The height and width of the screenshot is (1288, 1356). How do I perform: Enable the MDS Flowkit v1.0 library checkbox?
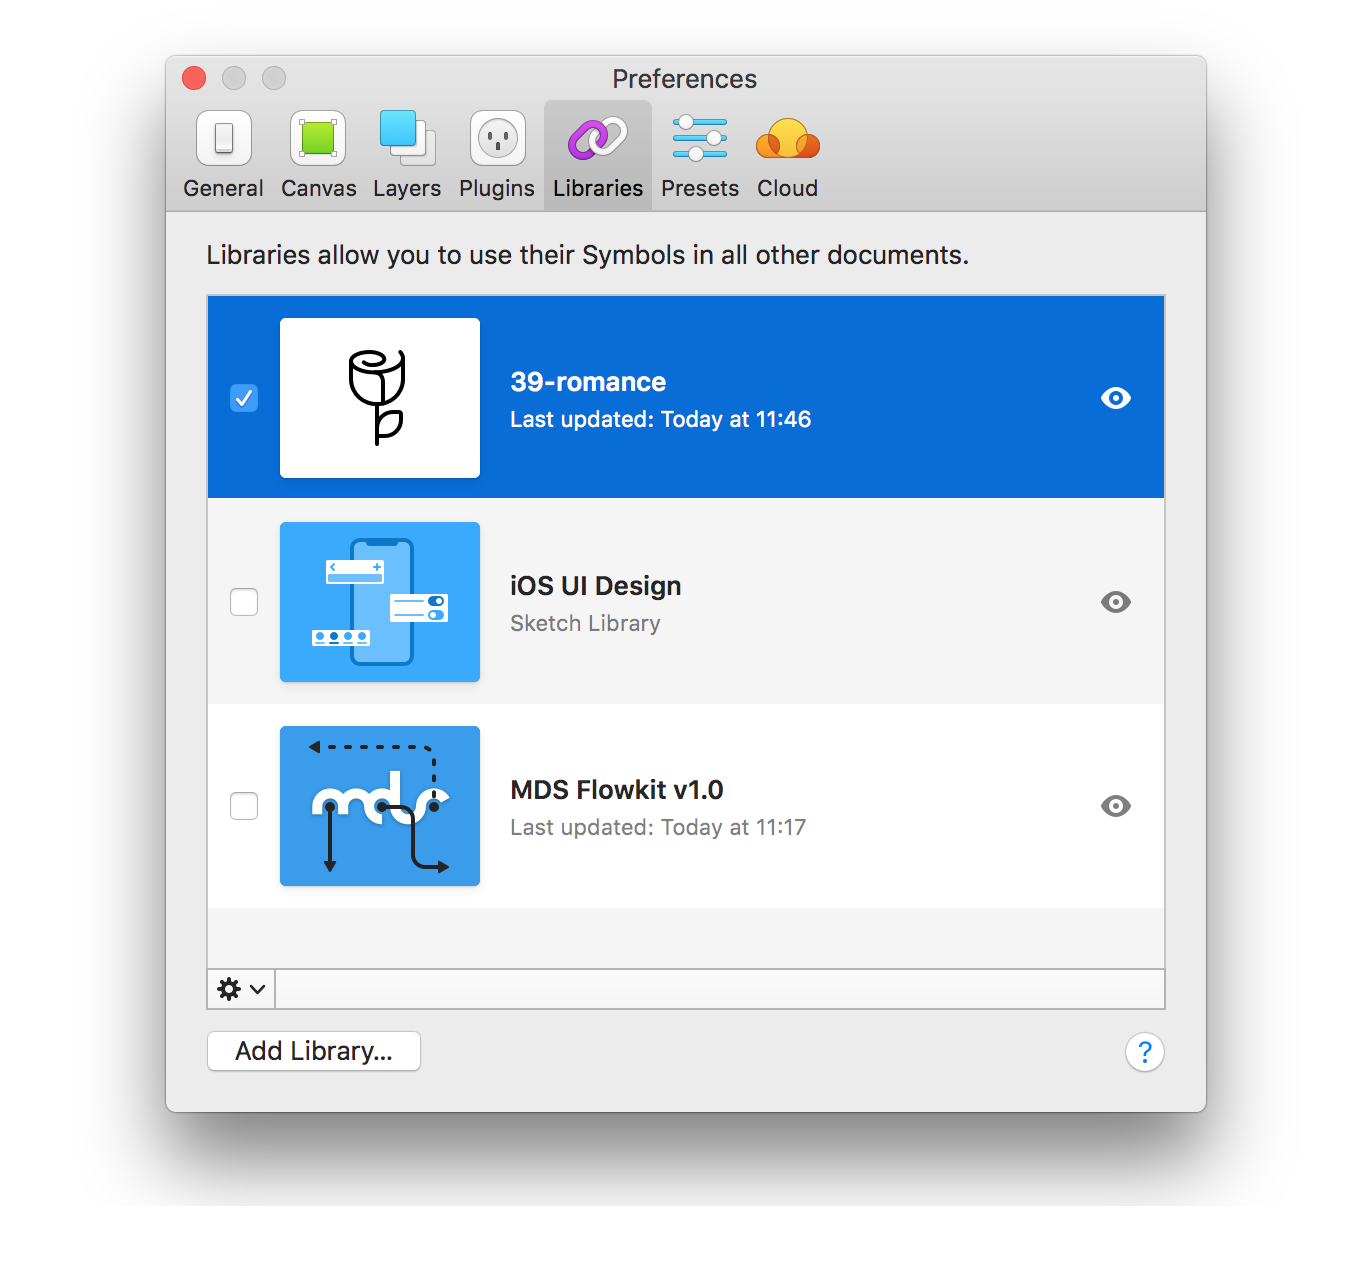[244, 806]
